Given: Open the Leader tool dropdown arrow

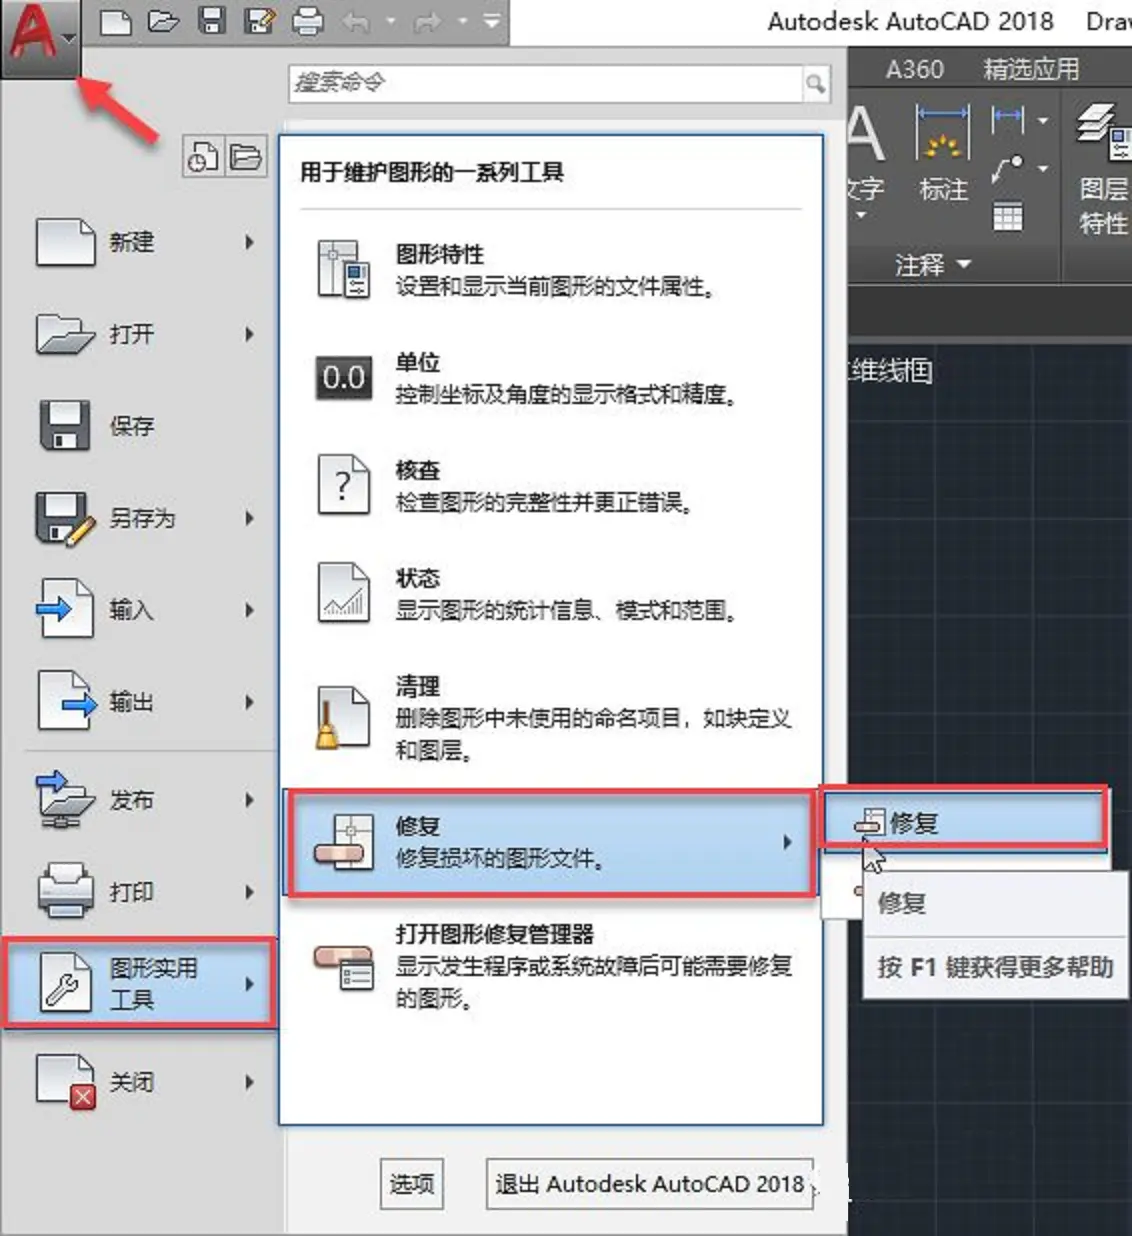Looking at the screenshot, I should pyautogui.click(x=1043, y=169).
